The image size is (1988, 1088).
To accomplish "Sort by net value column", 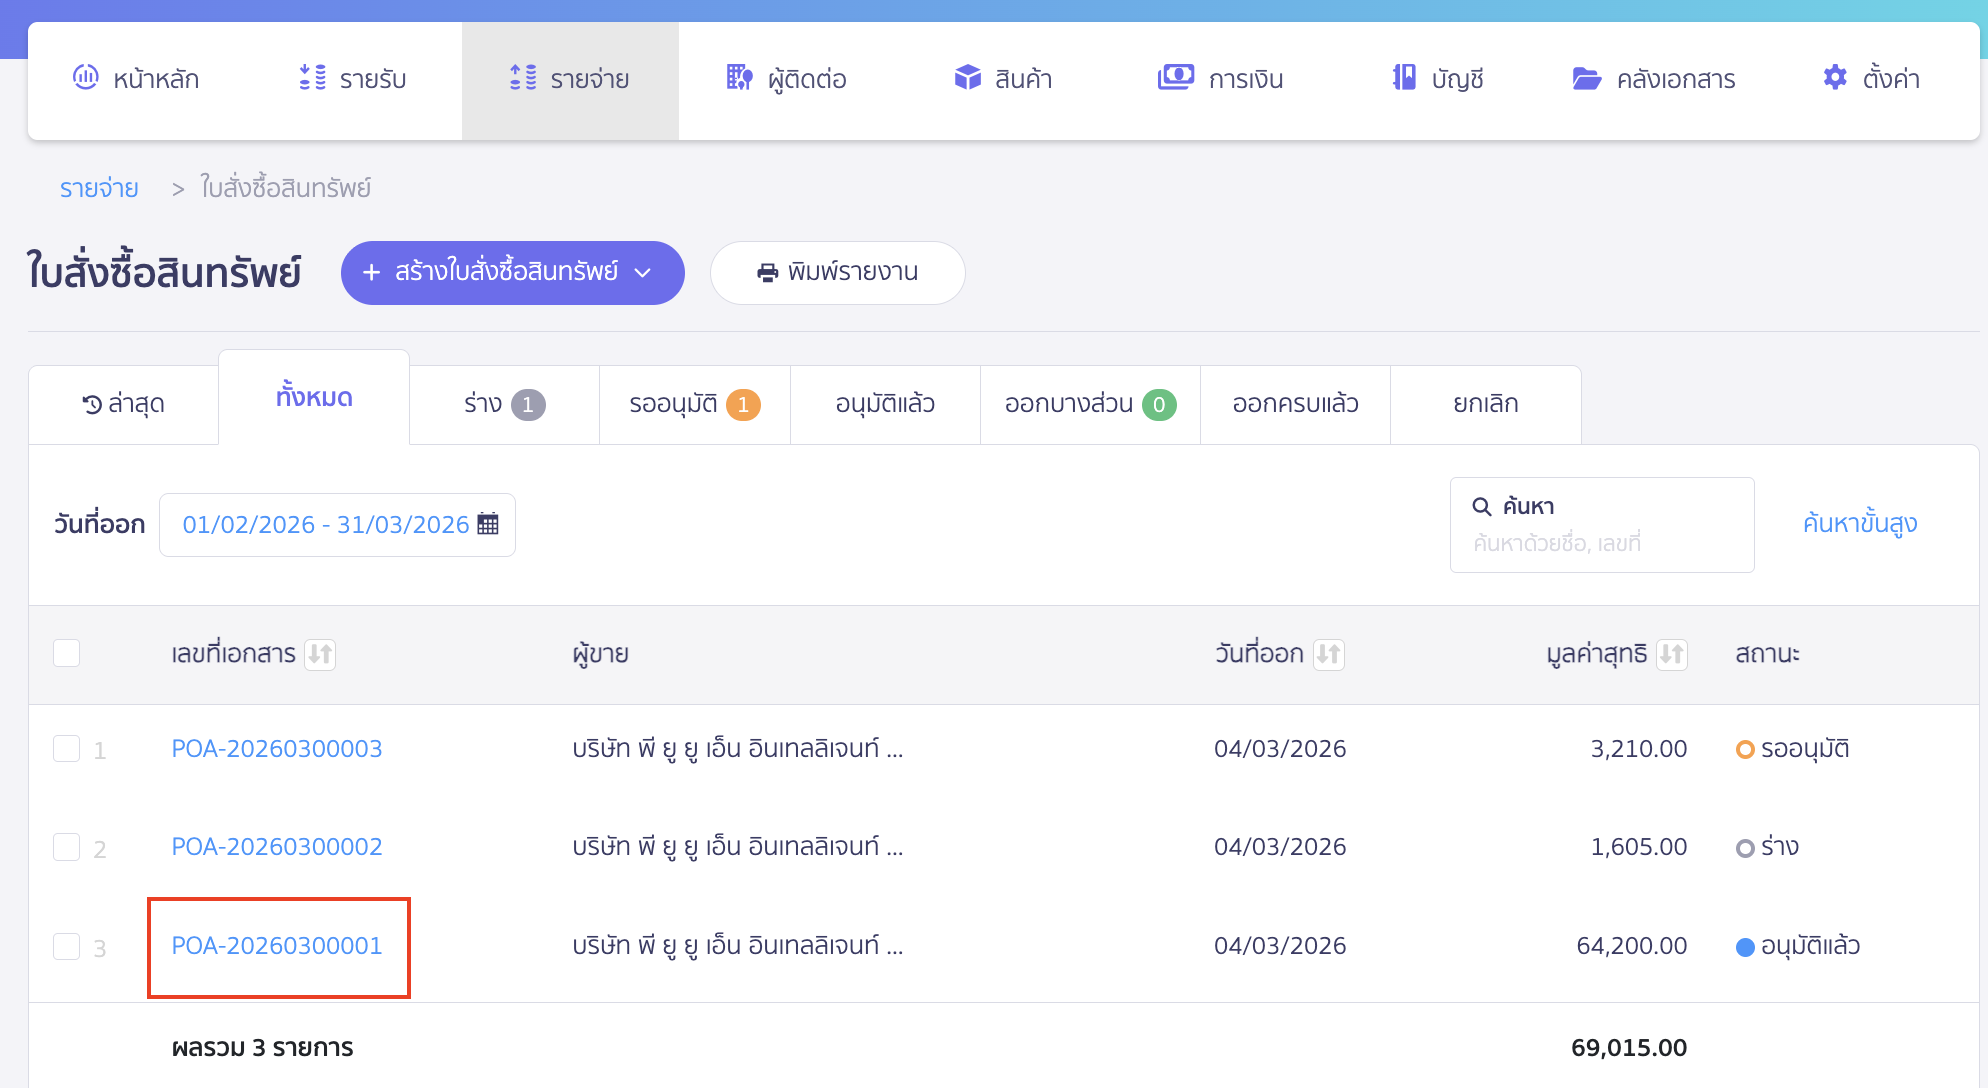I will pyautogui.click(x=1671, y=654).
